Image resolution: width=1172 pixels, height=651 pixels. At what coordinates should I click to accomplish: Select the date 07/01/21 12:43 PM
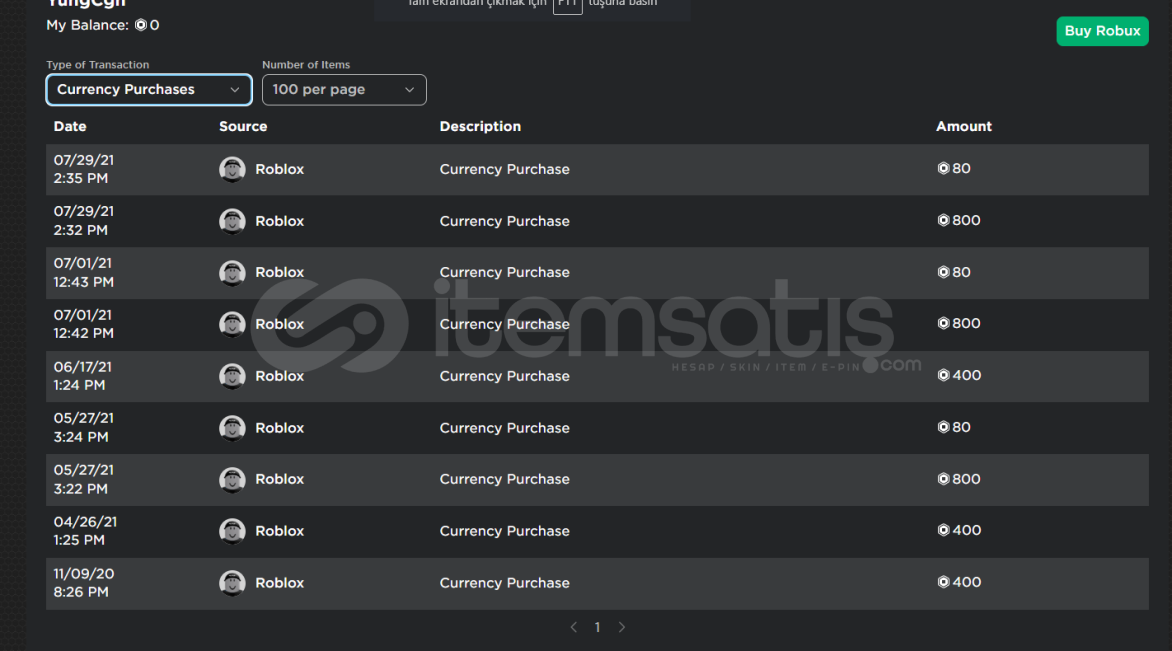coord(84,273)
